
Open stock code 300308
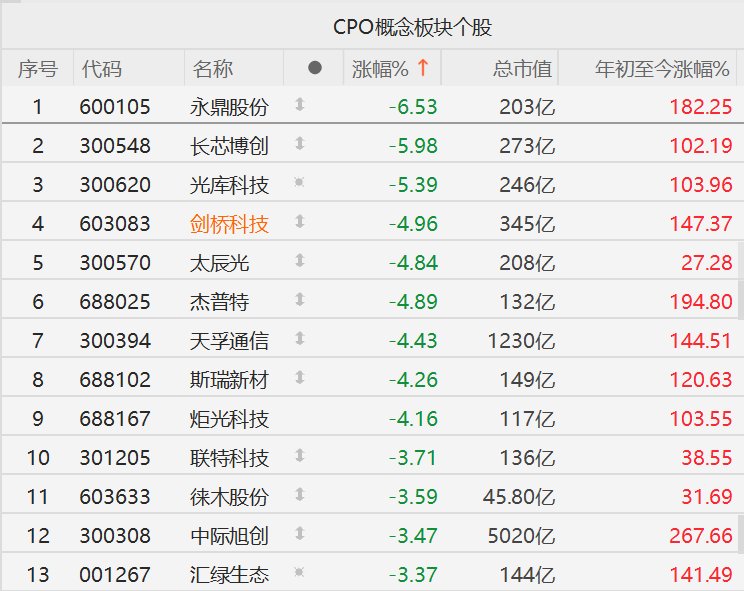click(115, 536)
